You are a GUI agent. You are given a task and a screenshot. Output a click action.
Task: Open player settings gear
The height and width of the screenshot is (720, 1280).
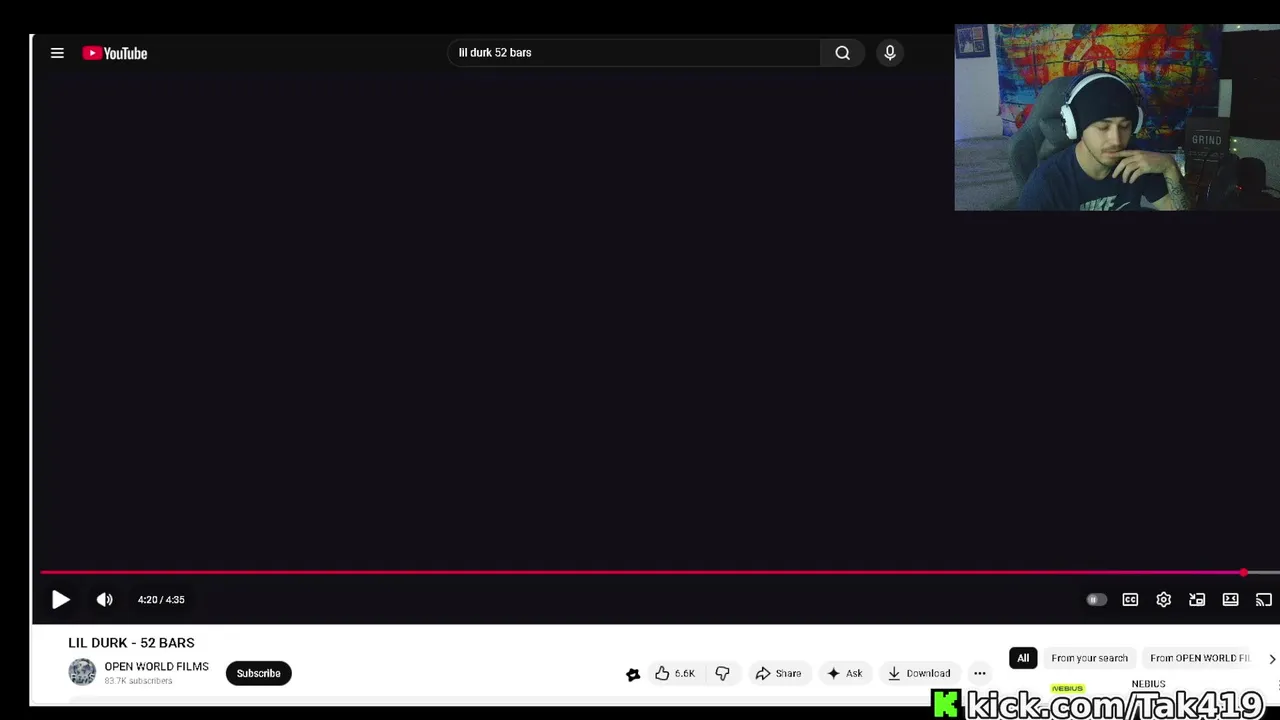pos(1163,599)
